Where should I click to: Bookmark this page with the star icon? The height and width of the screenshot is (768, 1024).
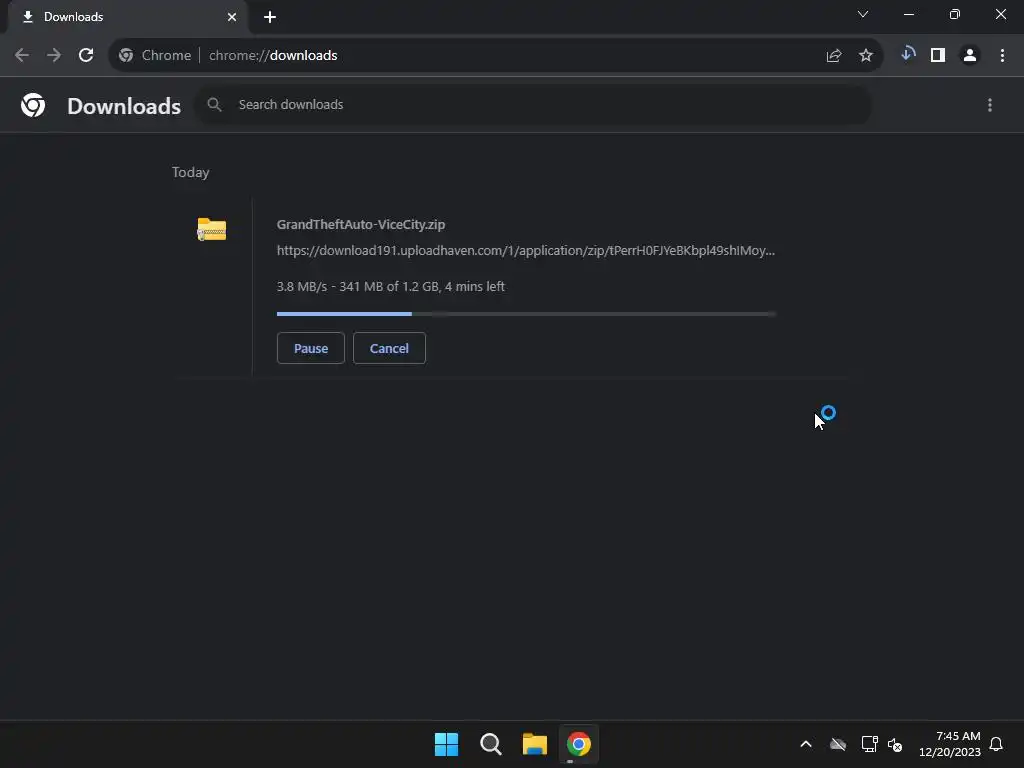[866, 56]
